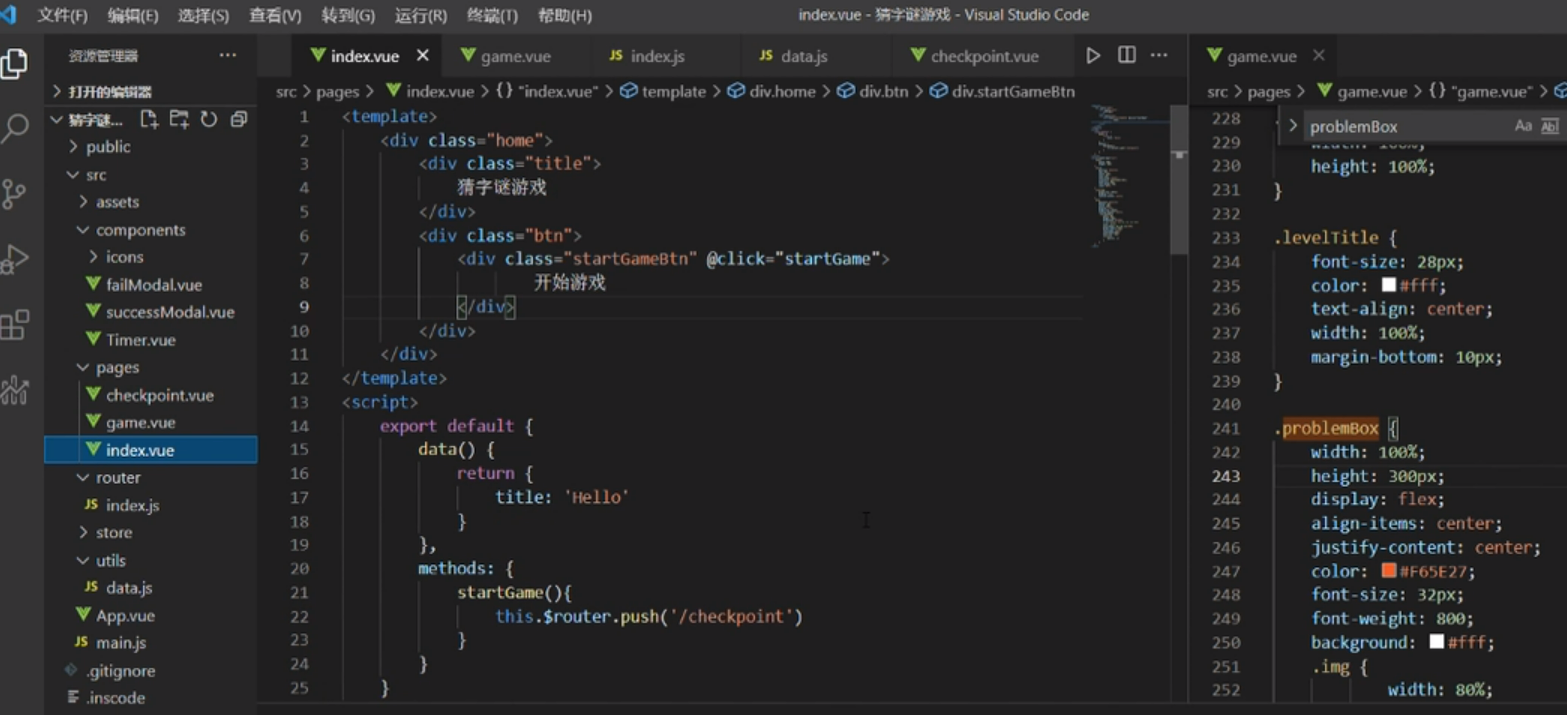Expand the assets folder
This screenshot has width=1567, height=715.
pyautogui.click(x=117, y=202)
